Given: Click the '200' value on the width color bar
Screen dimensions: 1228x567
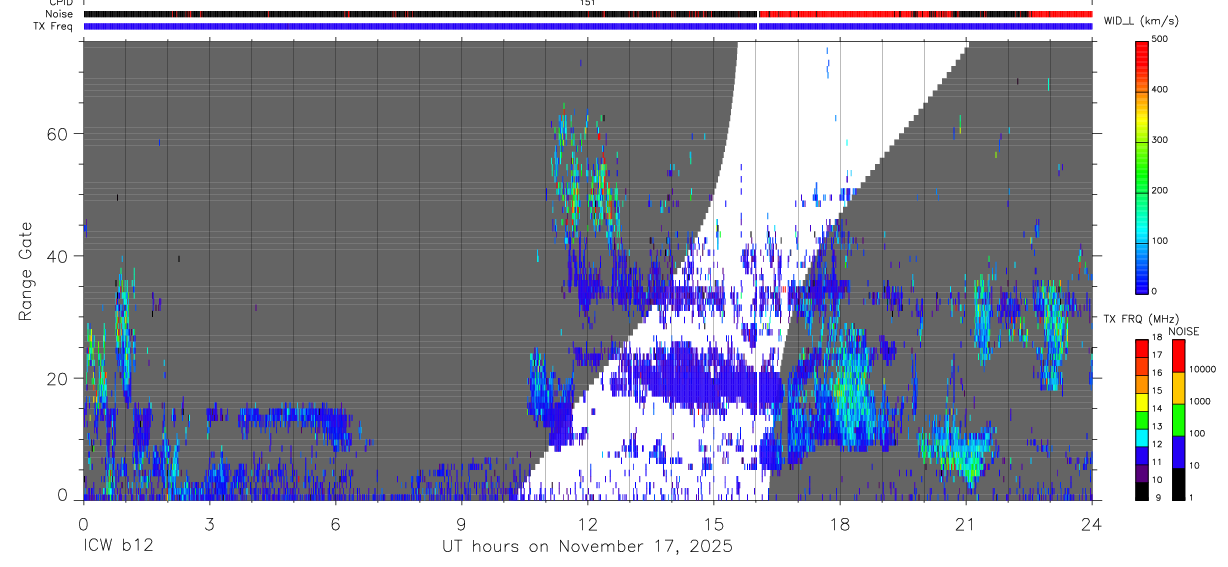Looking at the screenshot, I should pyautogui.click(x=1159, y=190).
